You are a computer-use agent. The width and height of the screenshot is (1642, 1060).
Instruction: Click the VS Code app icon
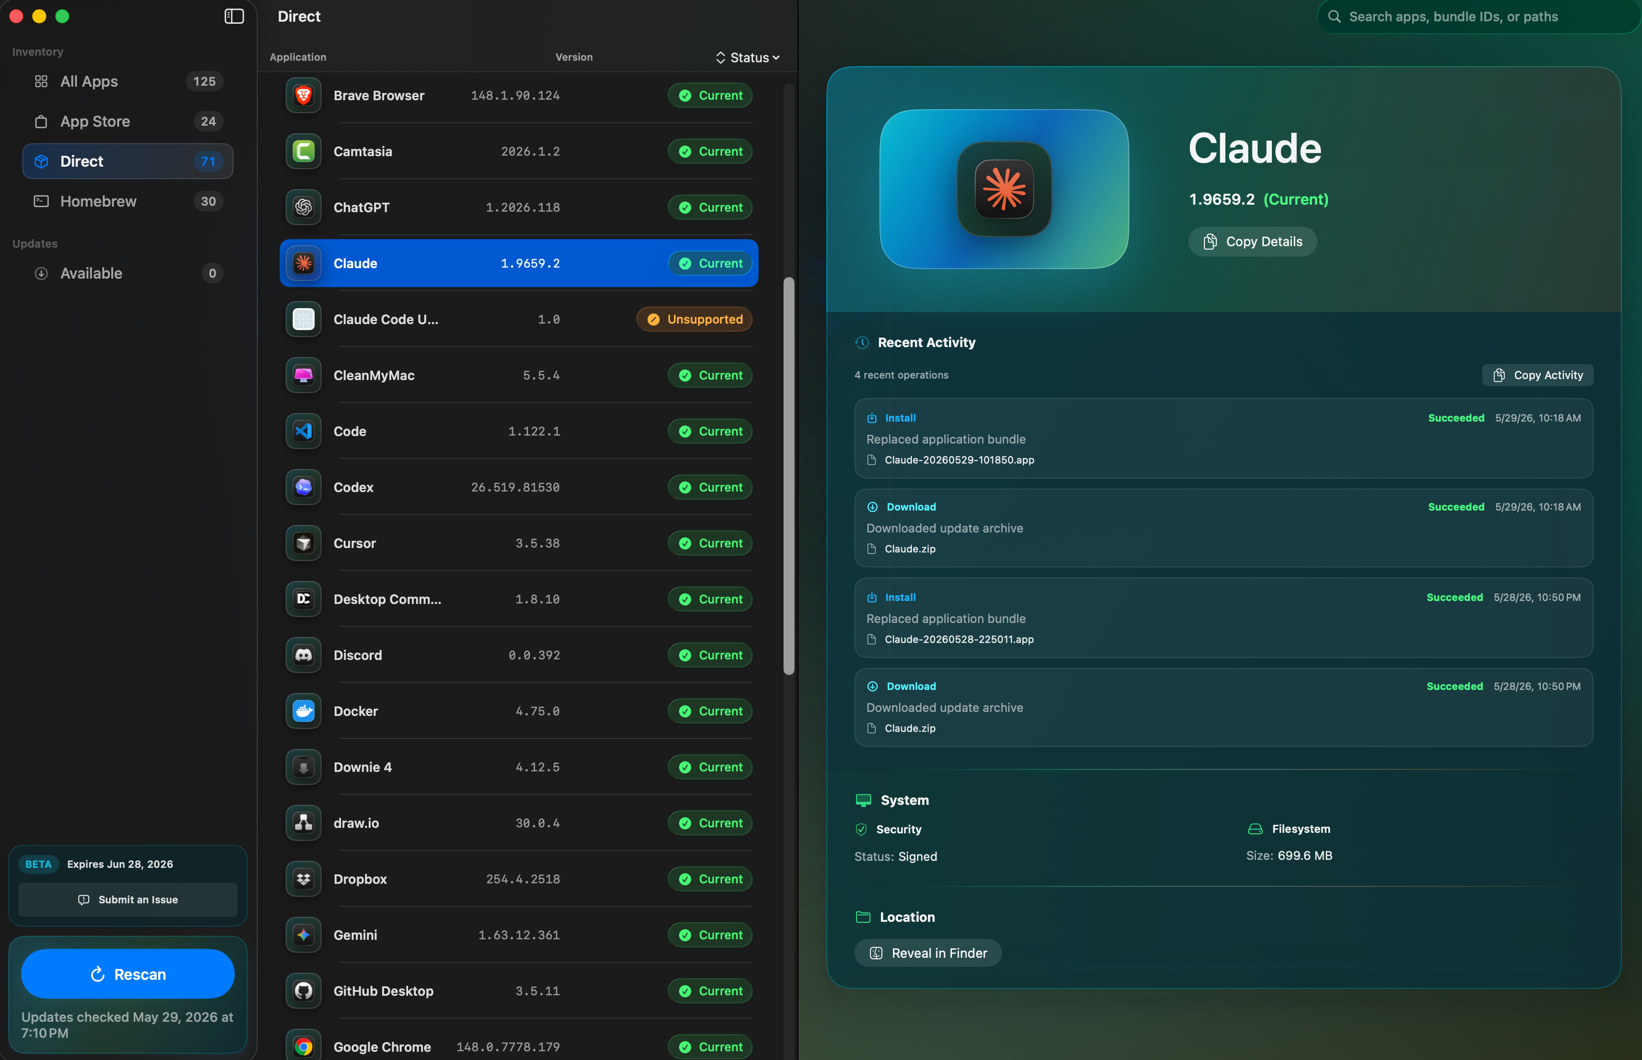[304, 431]
